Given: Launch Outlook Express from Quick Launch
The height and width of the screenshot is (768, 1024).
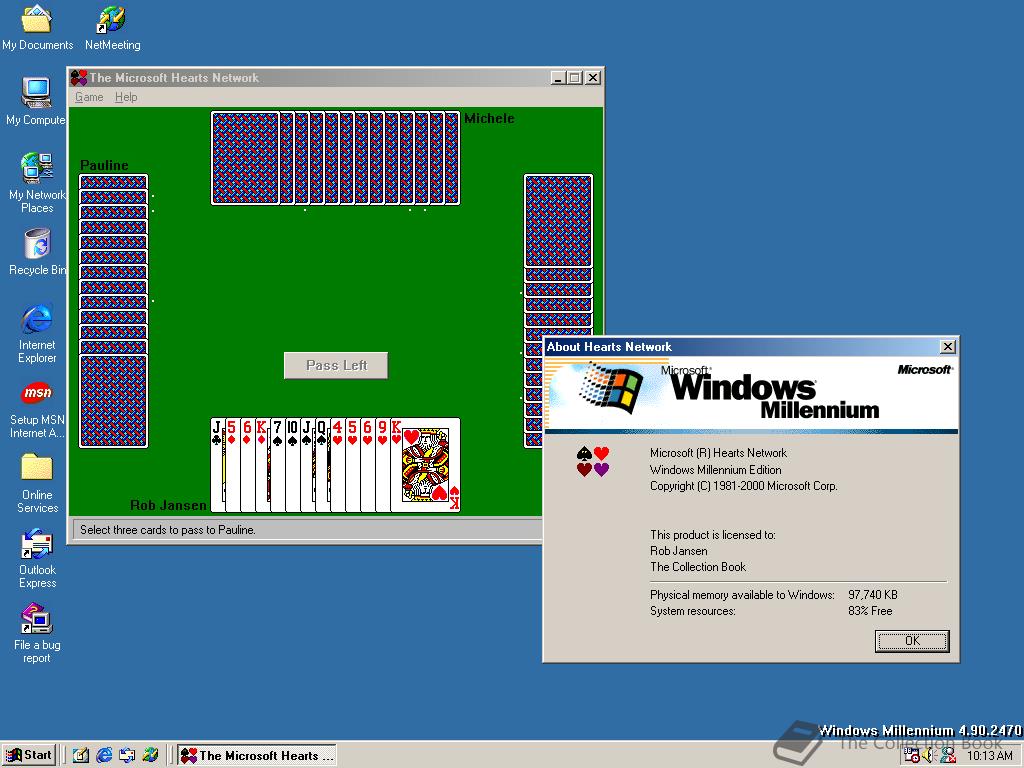Looking at the screenshot, I should tap(127, 756).
